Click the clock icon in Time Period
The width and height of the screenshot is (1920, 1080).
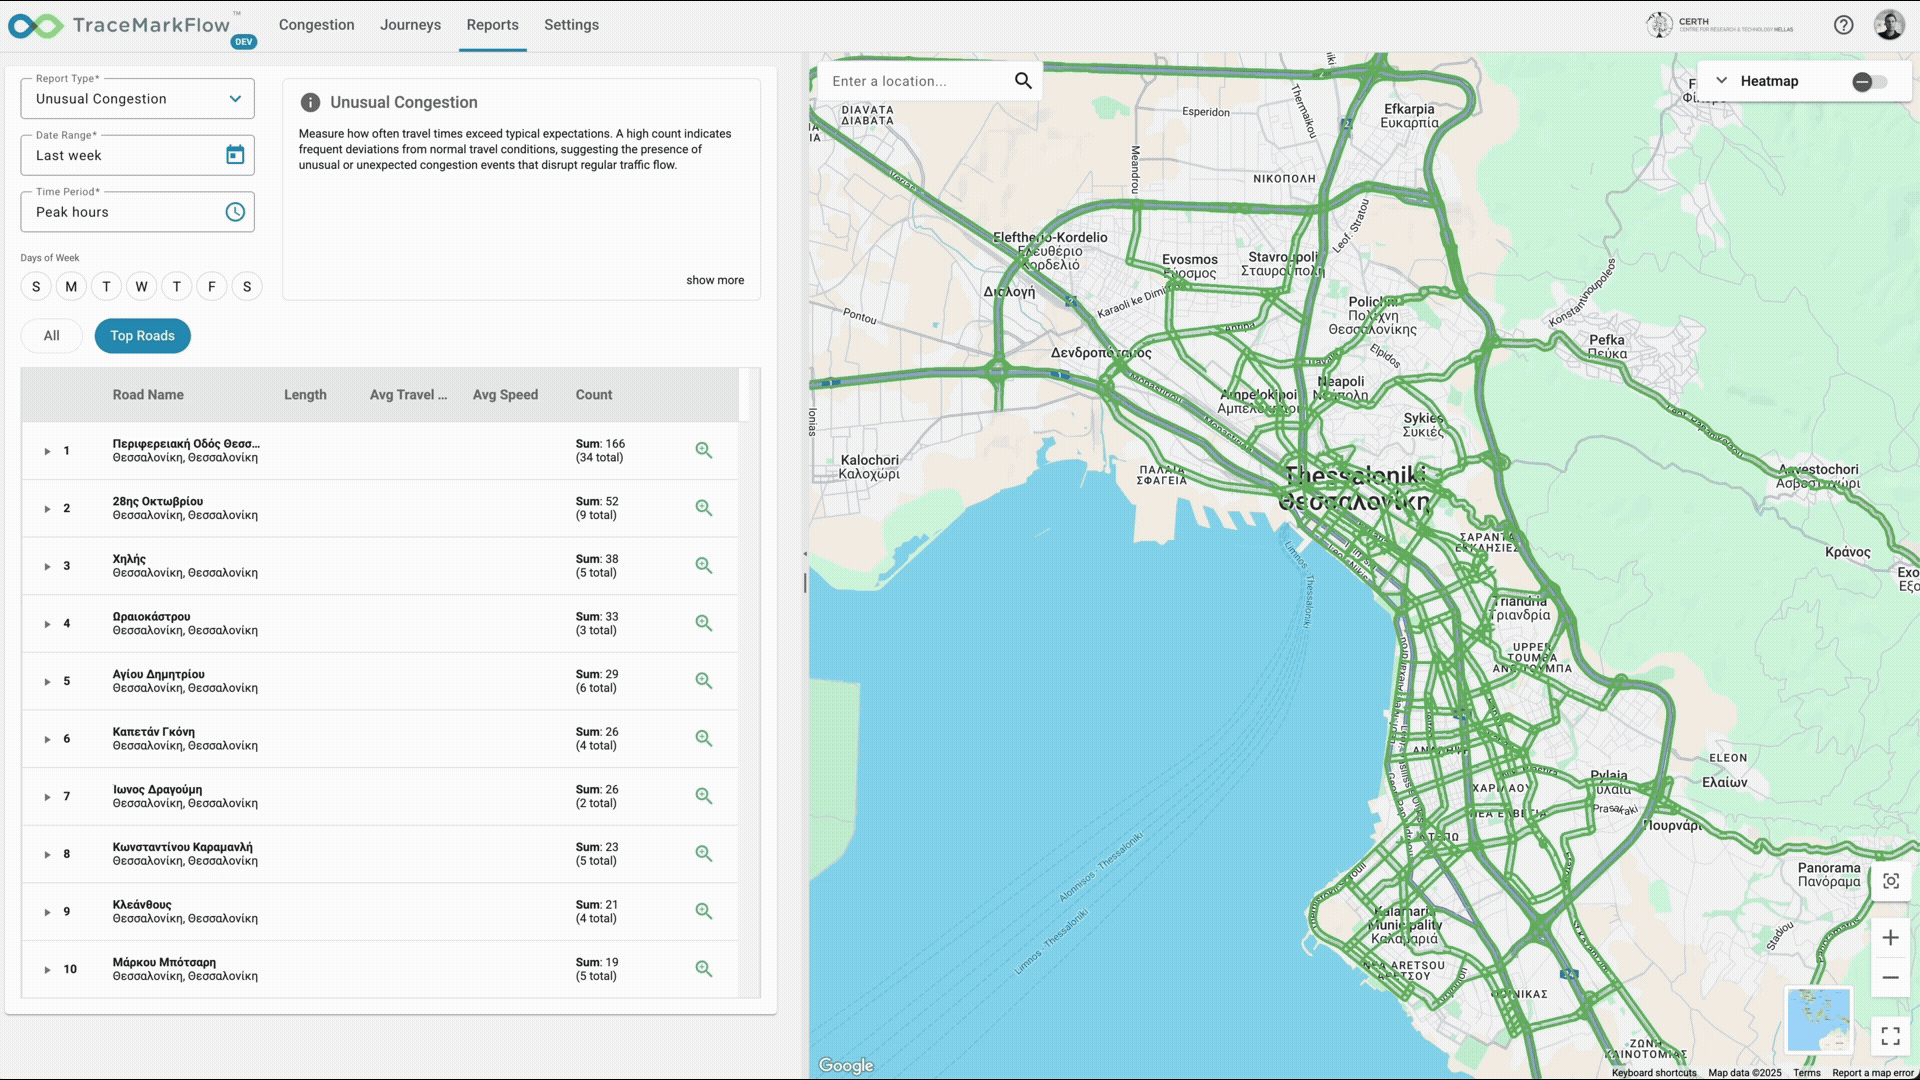point(235,212)
